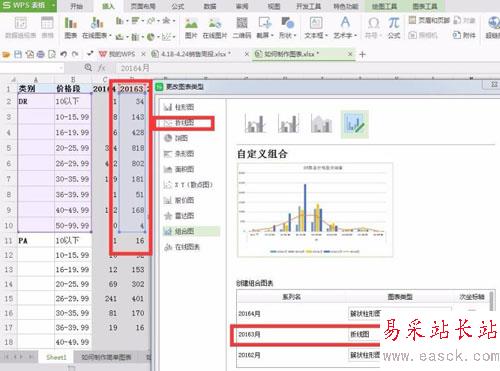
Task: Insert a picture with the 图片 icon
Action: tap(191, 27)
